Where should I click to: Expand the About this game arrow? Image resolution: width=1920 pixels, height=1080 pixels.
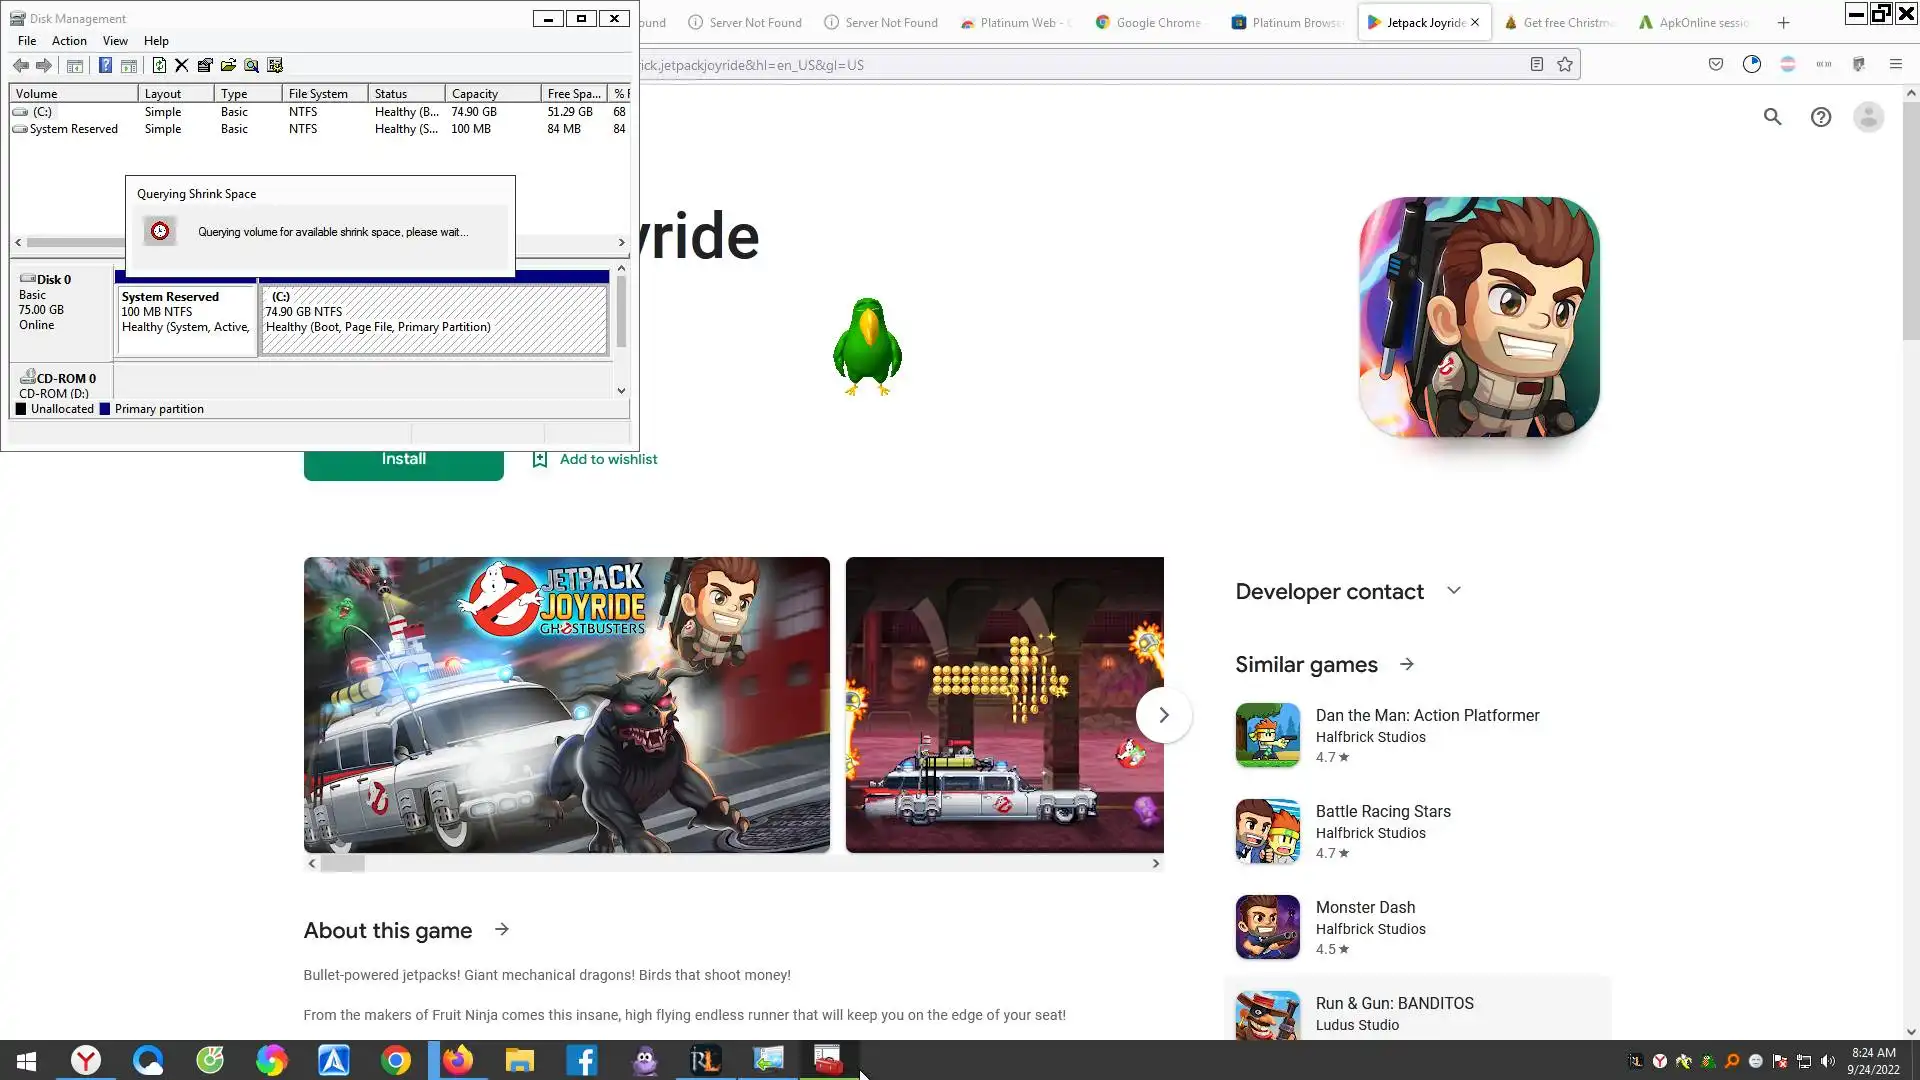(x=502, y=930)
